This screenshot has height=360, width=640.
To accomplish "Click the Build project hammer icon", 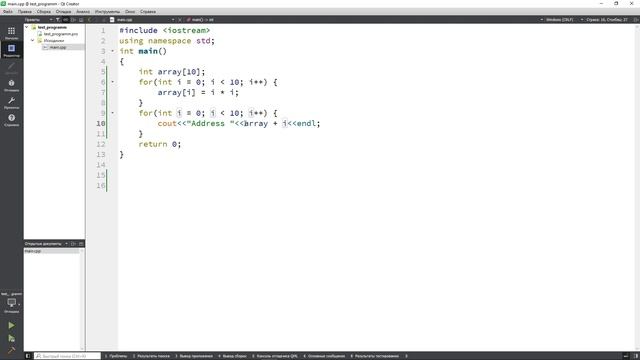I will coord(11,350).
